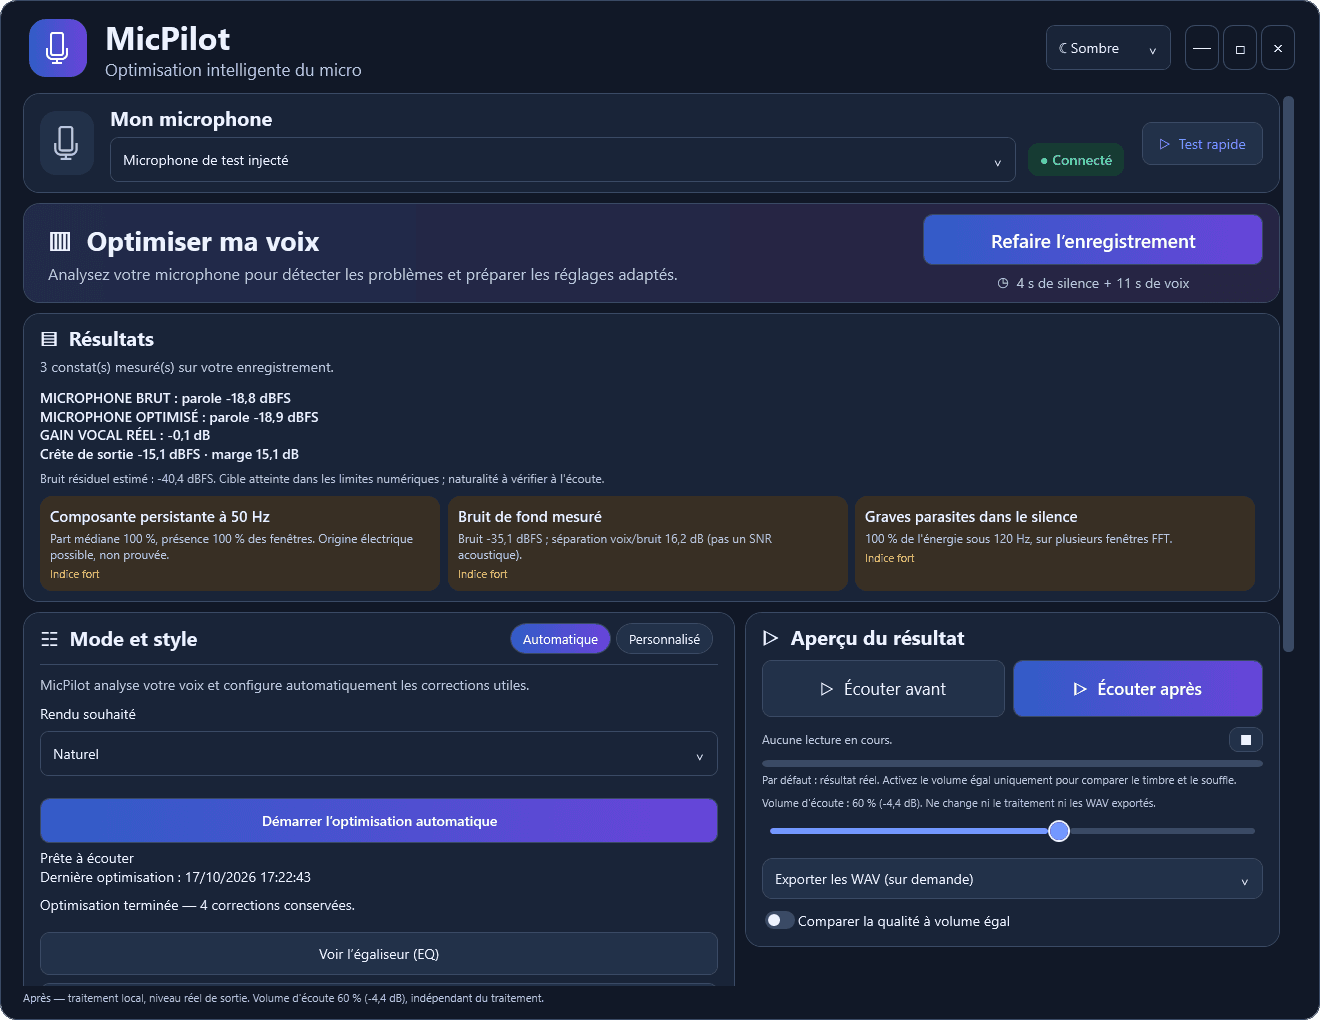The width and height of the screenshot is (1320, 1020).
Task: Select the Graves parasites dans le silence card
Action: click(x=1055, y=544)
